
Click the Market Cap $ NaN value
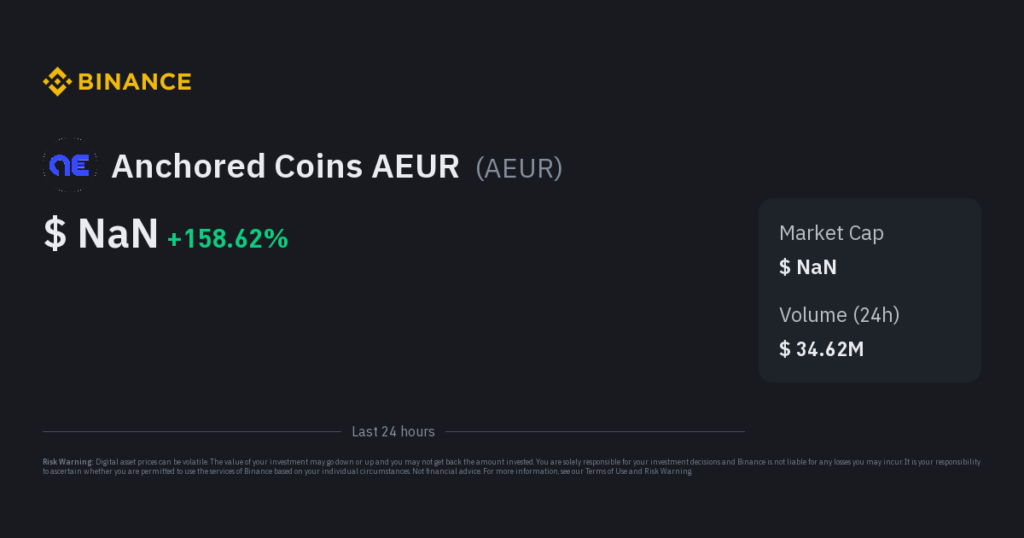(x=808, y=267)
